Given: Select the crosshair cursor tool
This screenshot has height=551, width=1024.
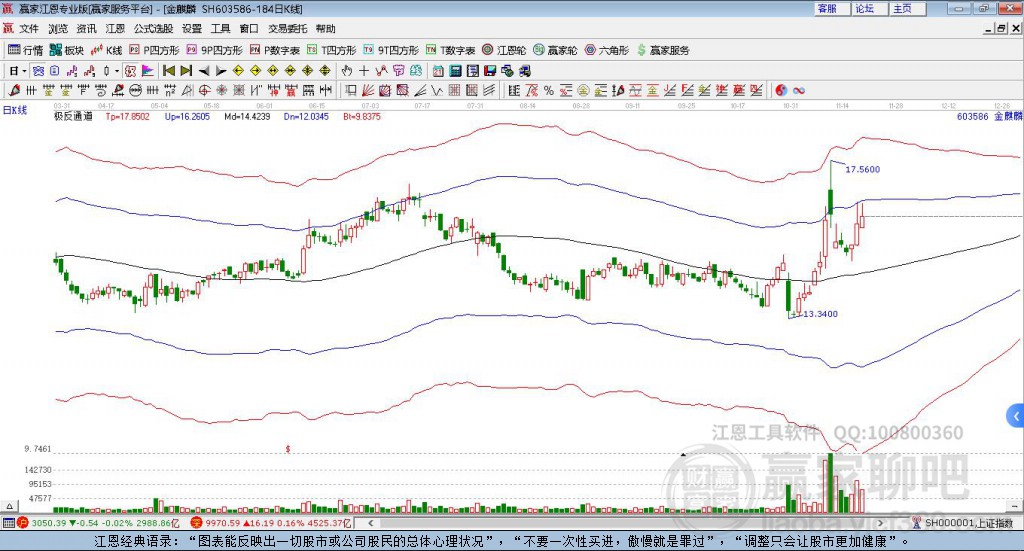Looking at the screenshot, I should (364, 71).
